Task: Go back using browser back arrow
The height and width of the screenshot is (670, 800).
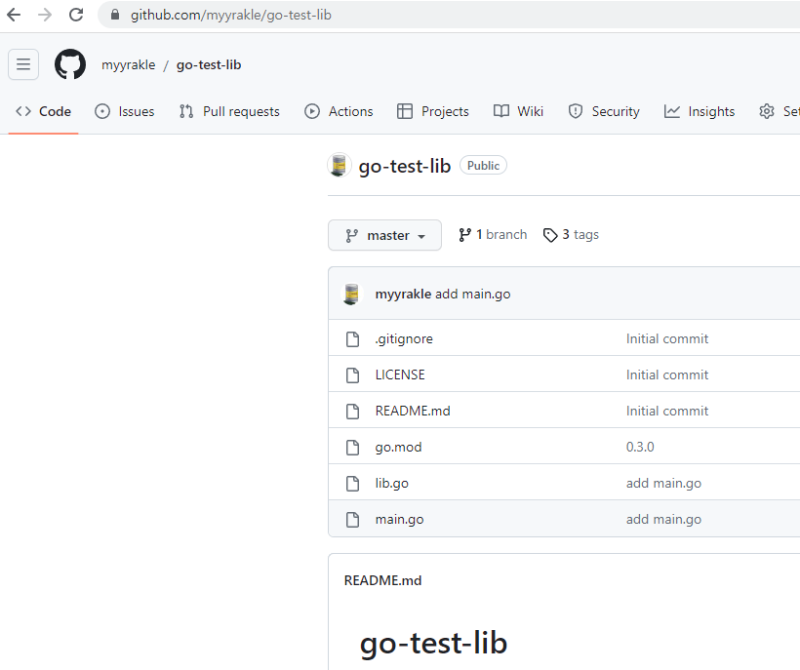Action: pyautogui.click(x=14, y=15)
